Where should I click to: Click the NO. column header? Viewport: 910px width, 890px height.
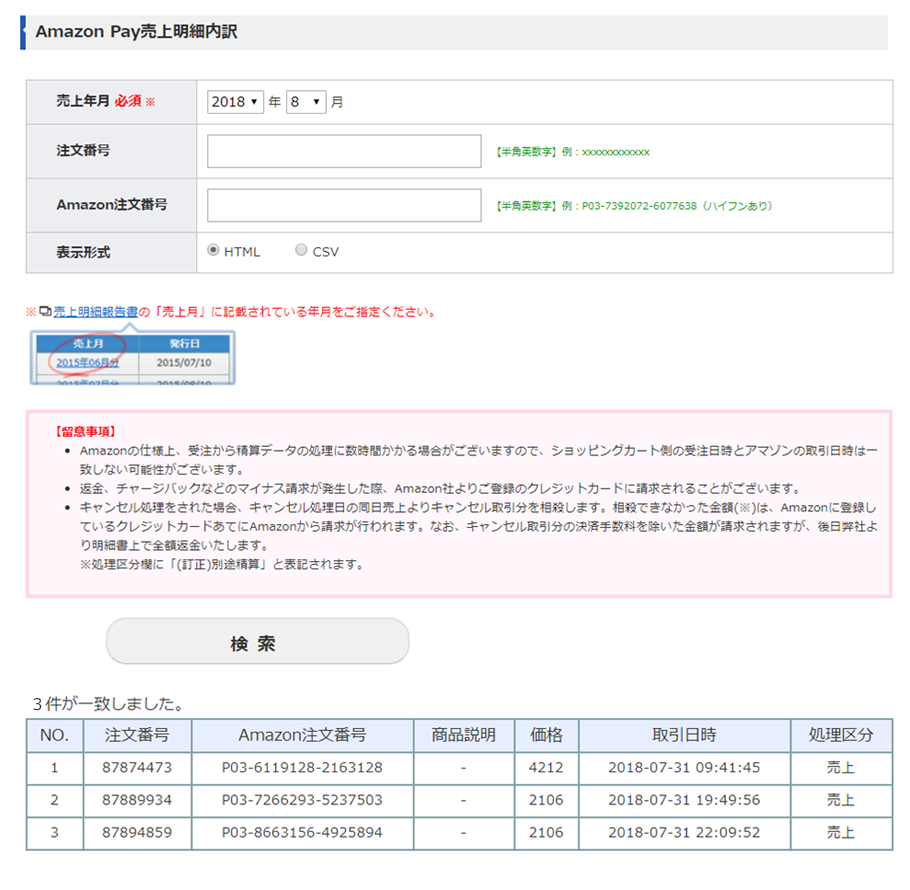(x=55, y=736)
